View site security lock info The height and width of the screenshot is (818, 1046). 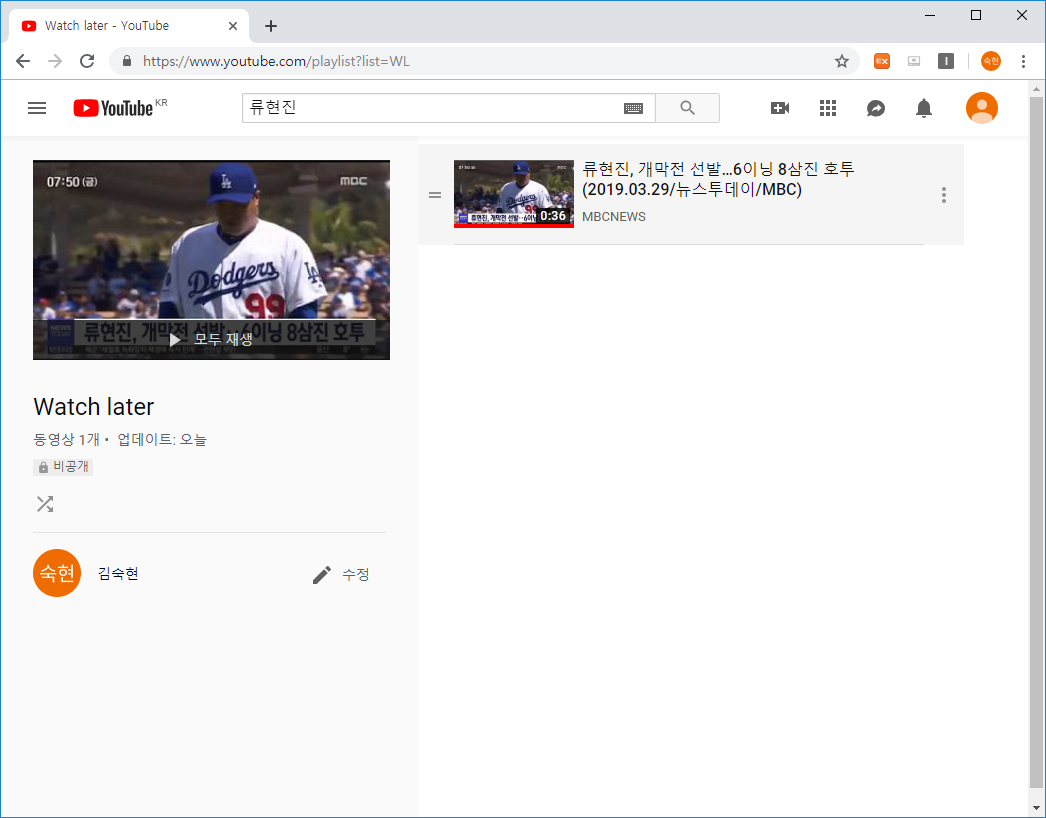point(127,61)
